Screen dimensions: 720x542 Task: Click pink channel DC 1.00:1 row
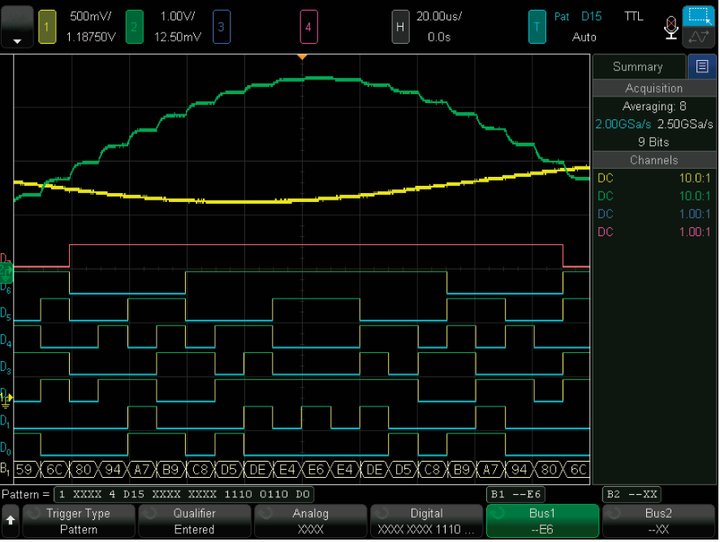click(654, 231)
